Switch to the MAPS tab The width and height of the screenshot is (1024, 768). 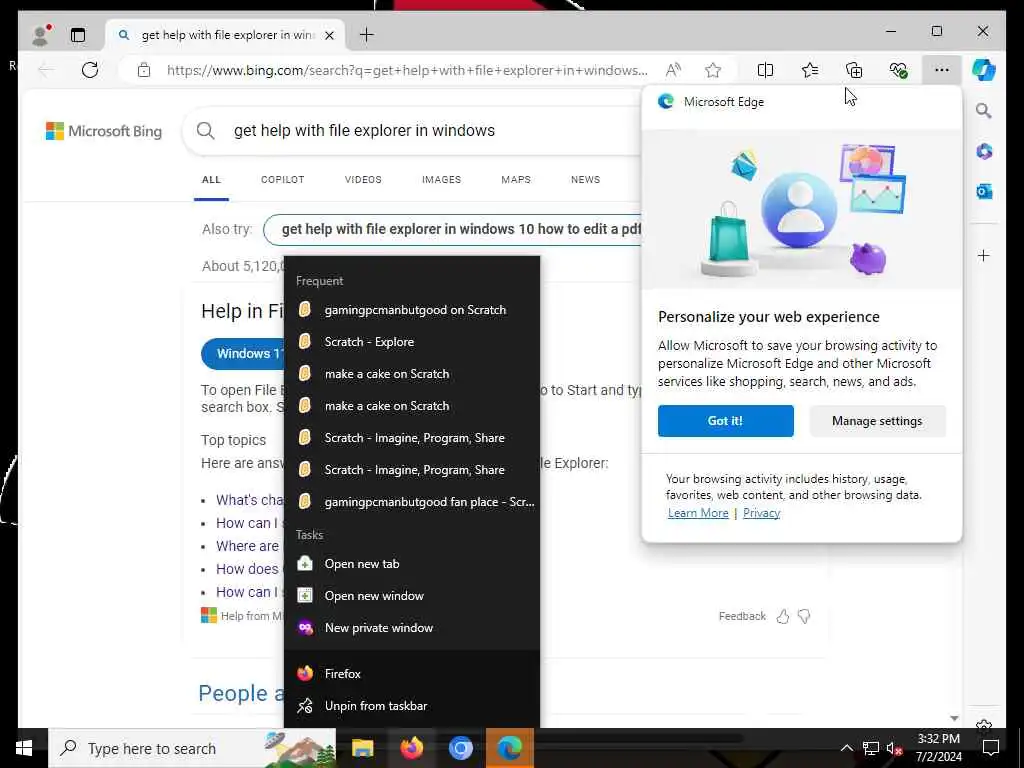[x=516, y=180]
